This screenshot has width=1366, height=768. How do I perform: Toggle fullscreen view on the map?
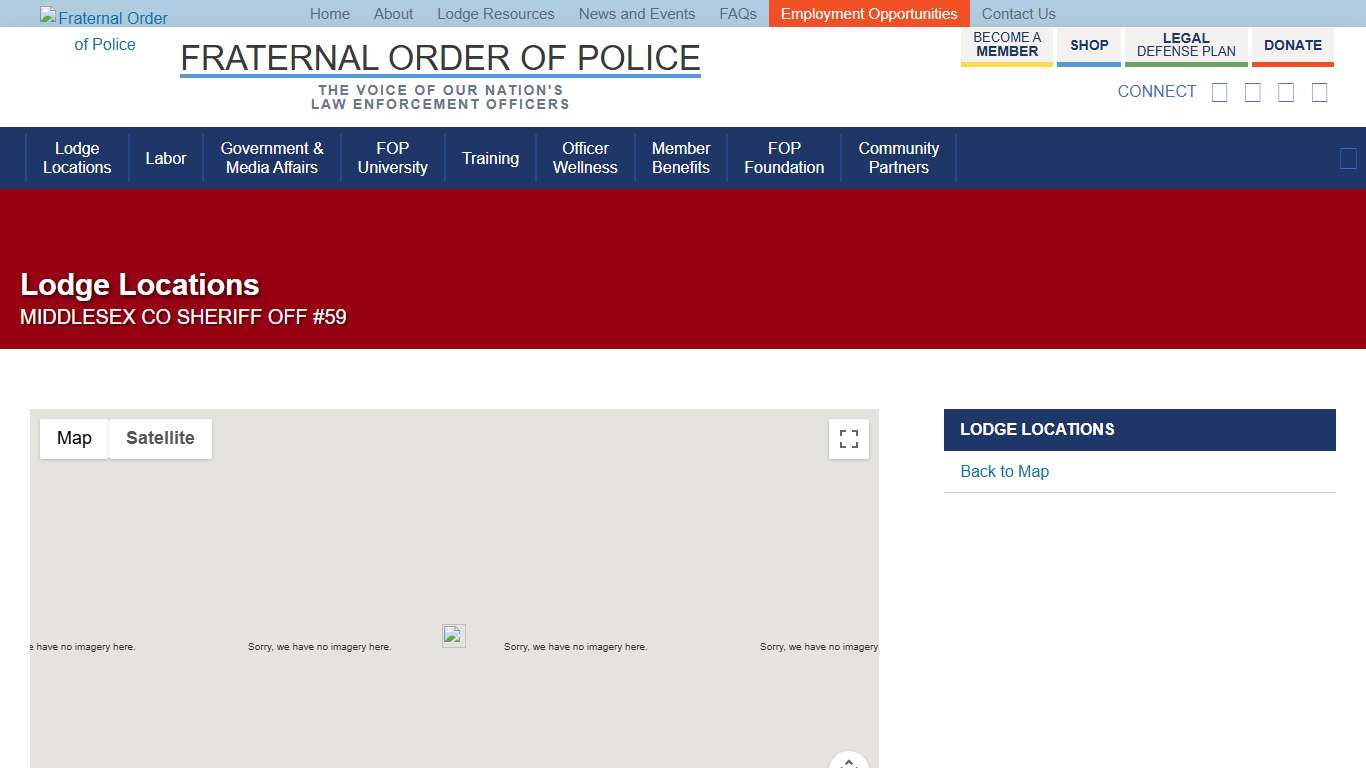pyautogui.click(x=848, y=439)
